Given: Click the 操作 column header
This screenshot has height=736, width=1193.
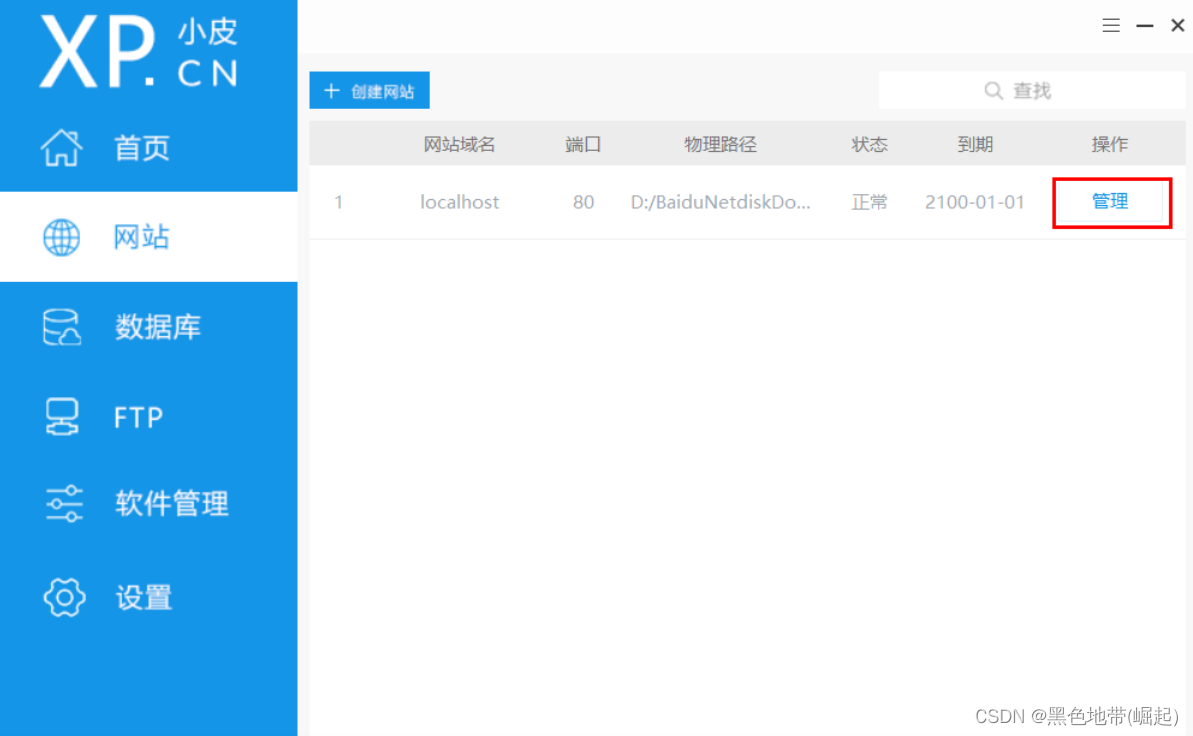Looking at the screenshot, I should (1109, 144).
